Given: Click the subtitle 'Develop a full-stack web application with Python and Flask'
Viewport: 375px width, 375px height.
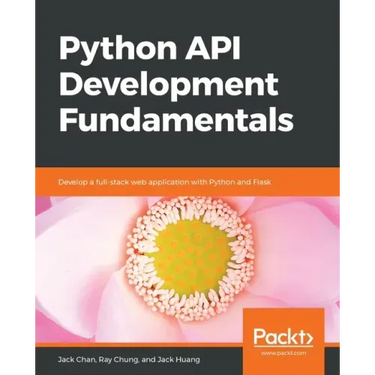Looking at the screenshot, I should tap(165, 182).
